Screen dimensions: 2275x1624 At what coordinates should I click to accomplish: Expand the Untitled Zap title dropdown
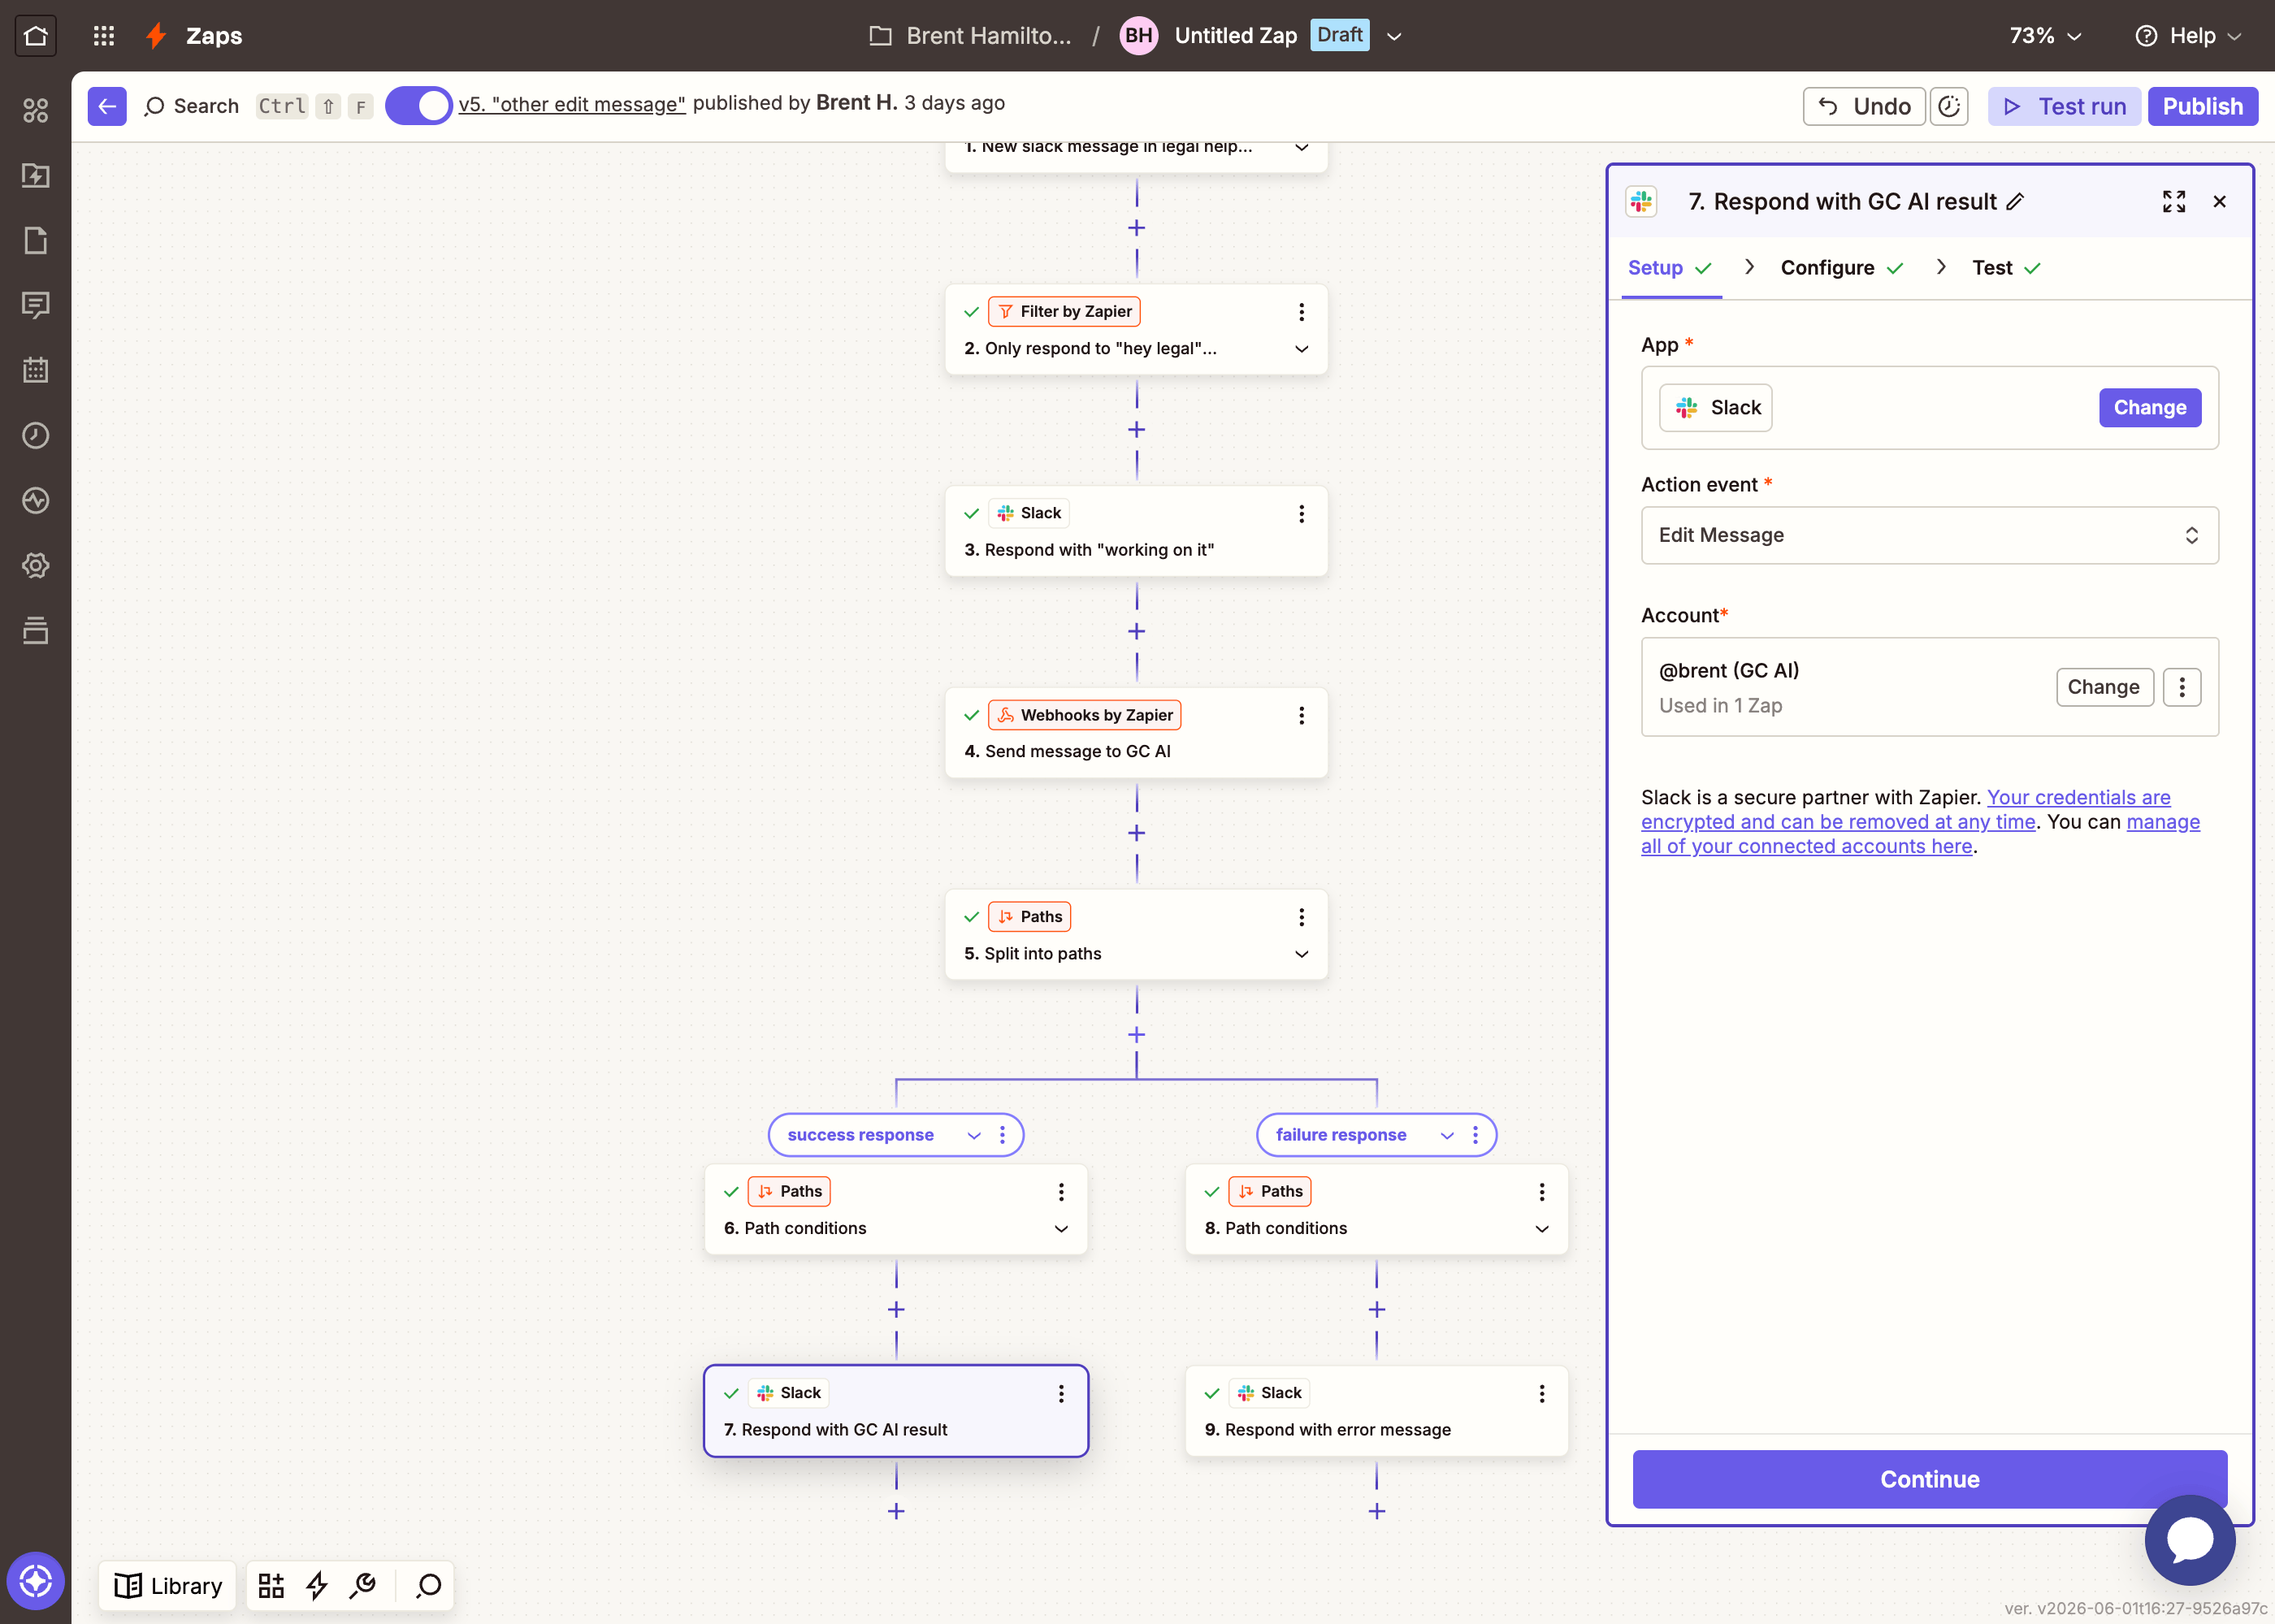1394,36
